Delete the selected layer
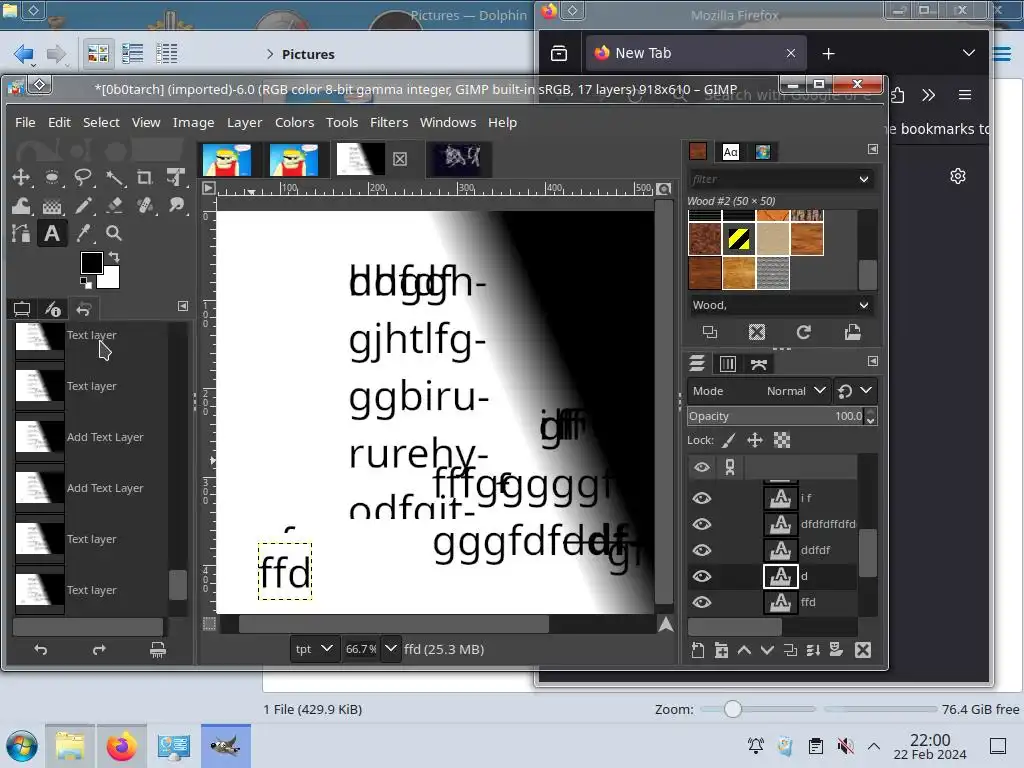 click(x=863, y=650)
